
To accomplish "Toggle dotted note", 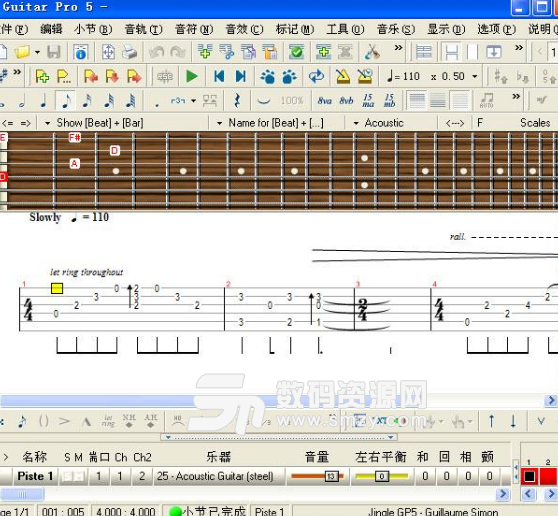I will point(157,105).
